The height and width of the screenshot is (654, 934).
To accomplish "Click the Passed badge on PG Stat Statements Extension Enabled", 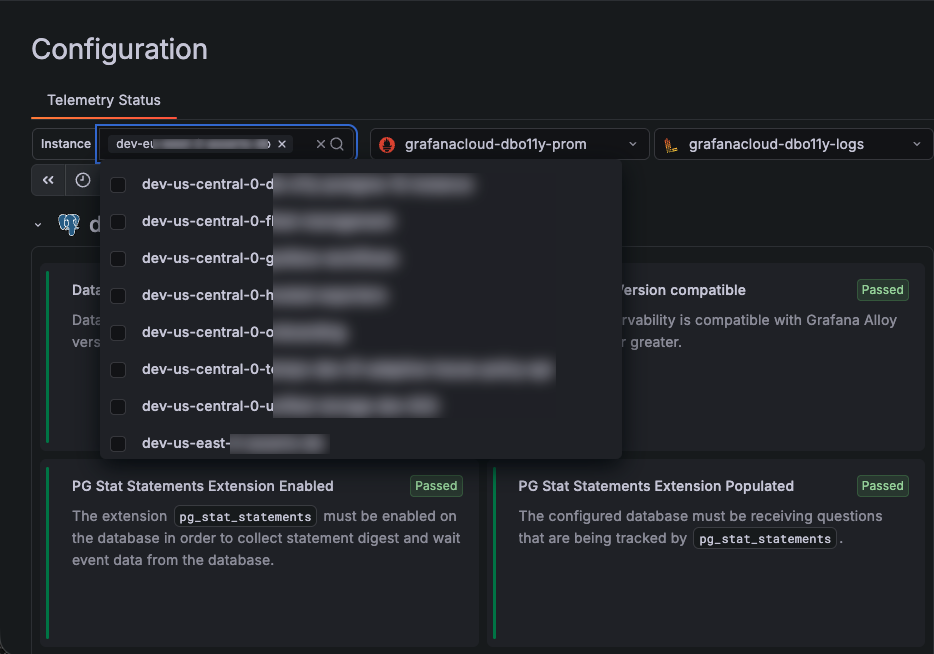I will (x=436, y=486).
